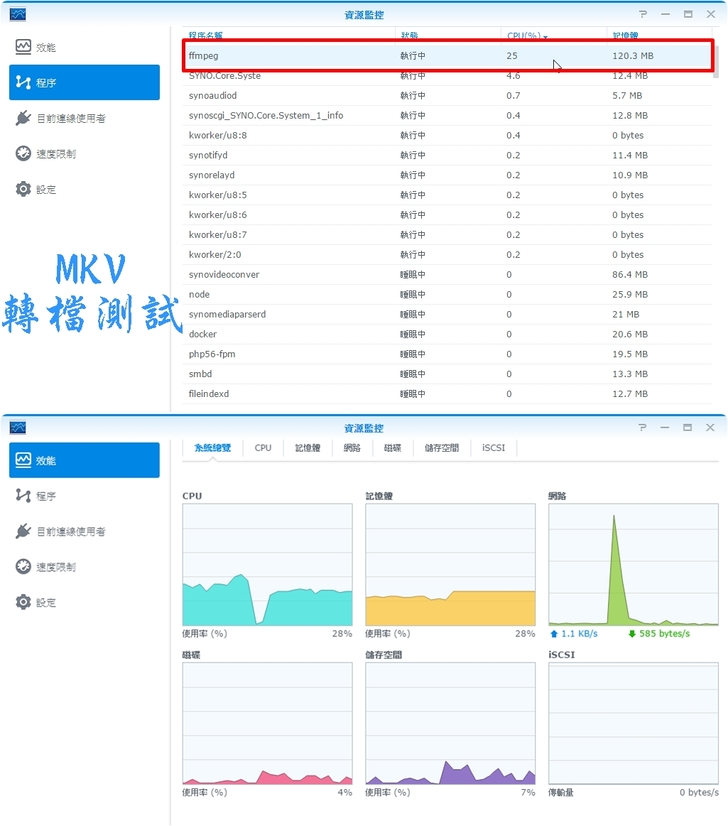Click the 網路 usage chart
This screenshot has height=826, width=728.
coord(633,565)
